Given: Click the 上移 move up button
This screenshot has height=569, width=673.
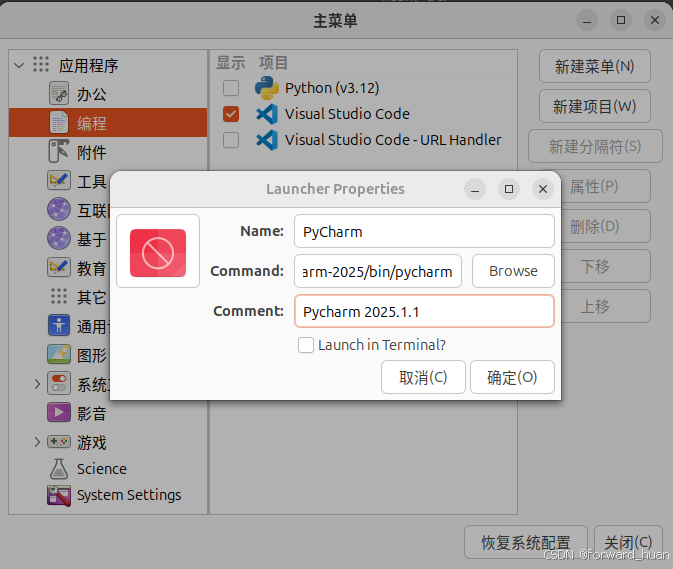Looking at the screenshot, I should click(605, 306).
